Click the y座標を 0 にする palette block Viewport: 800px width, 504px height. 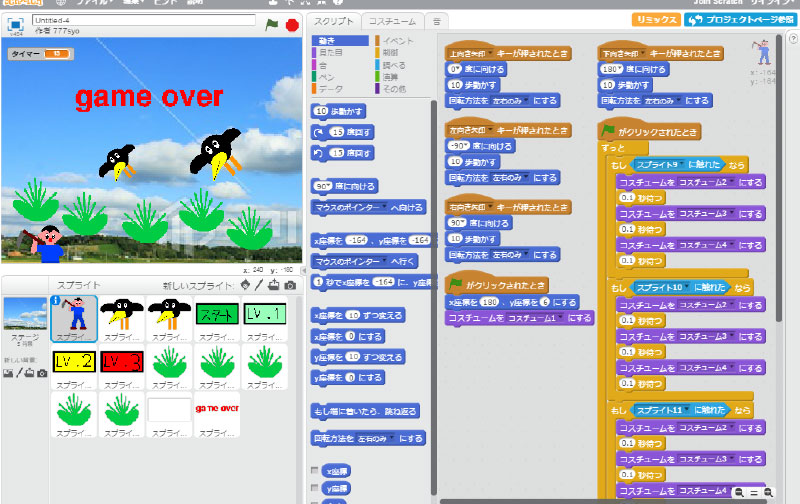[348, 377]
